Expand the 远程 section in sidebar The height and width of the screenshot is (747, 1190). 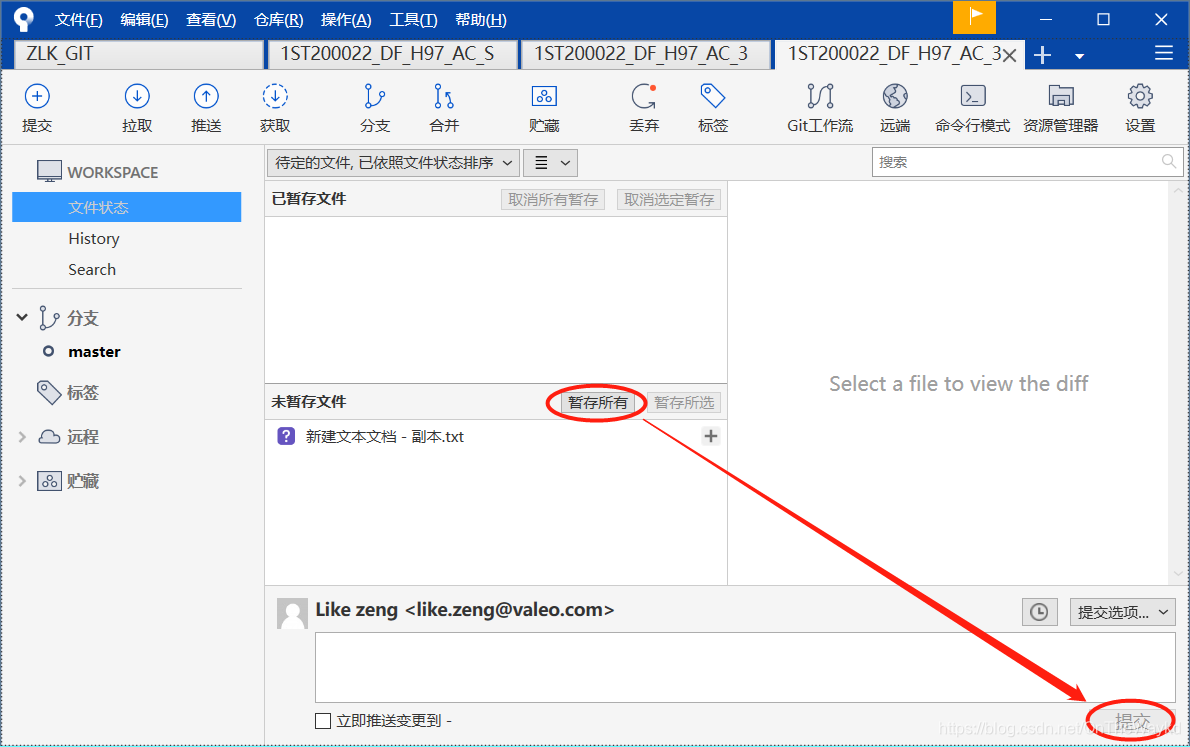22,437
